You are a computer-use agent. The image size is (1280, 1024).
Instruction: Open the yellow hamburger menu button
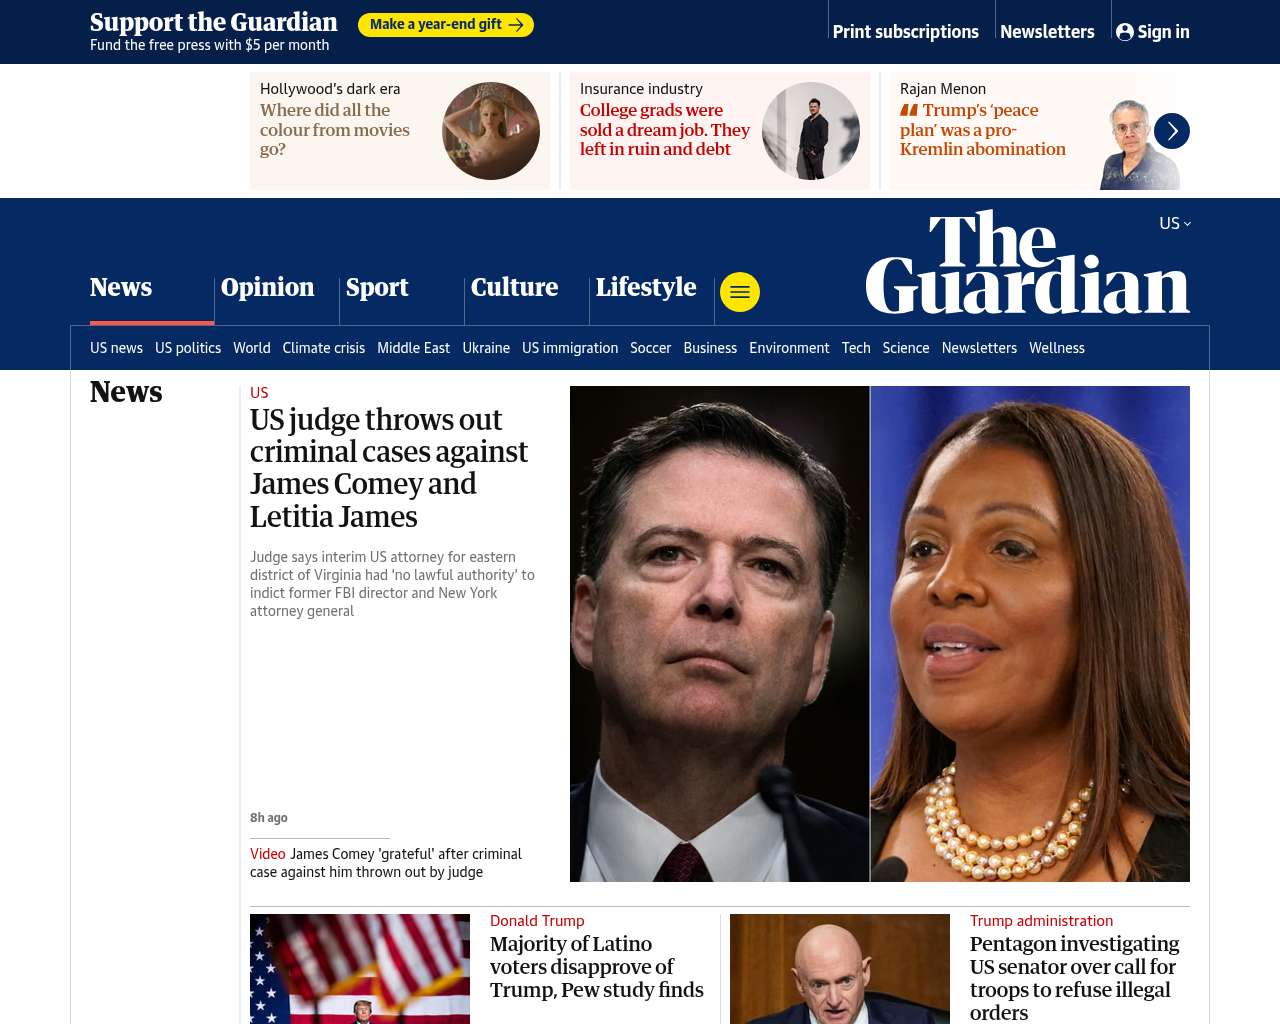tap(740, 292)
